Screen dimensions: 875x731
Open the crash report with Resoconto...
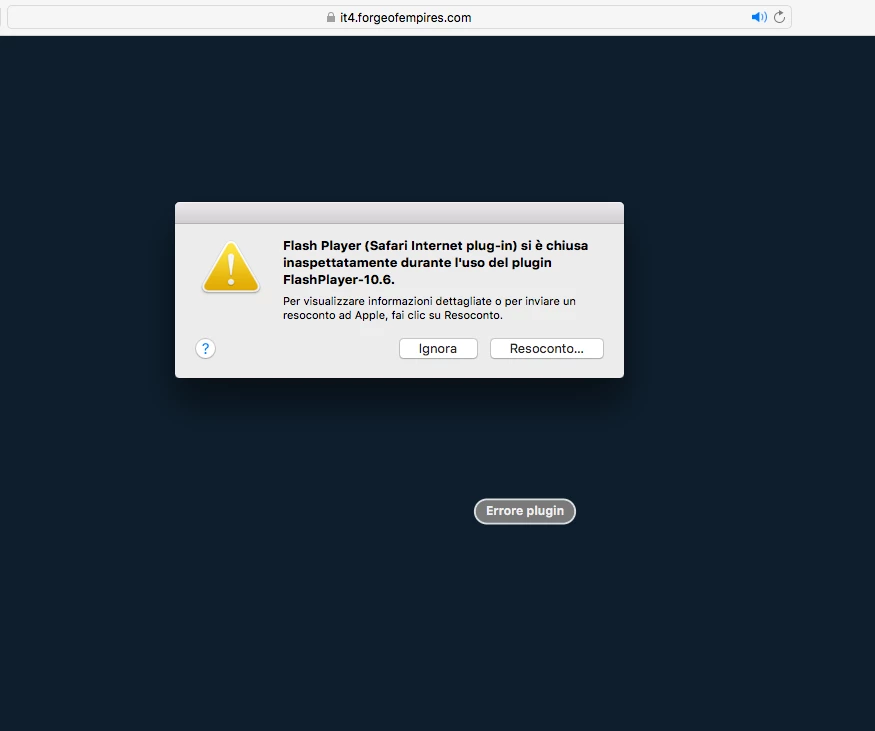(x=546, y=349)
